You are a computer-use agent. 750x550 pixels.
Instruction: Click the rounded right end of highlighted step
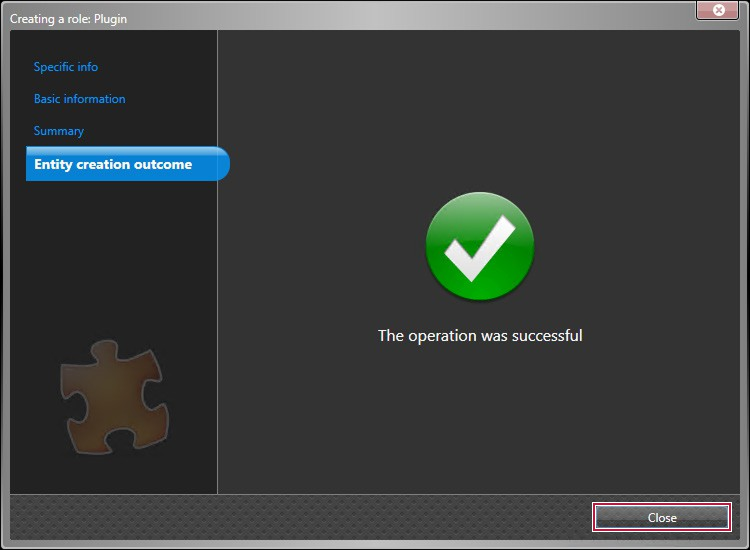tap(222, 164)
